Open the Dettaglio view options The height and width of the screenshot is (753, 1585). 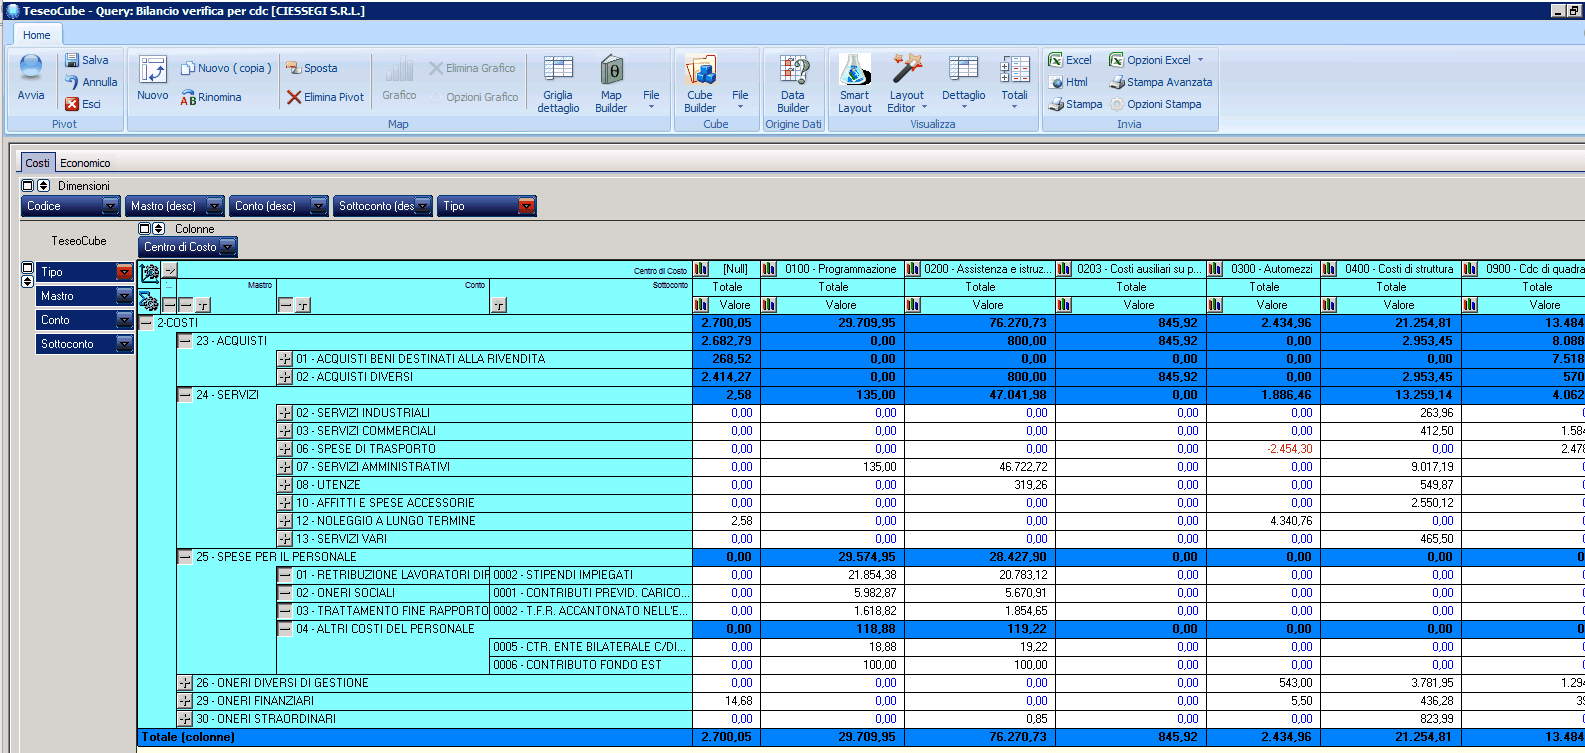tap(964, 80)
